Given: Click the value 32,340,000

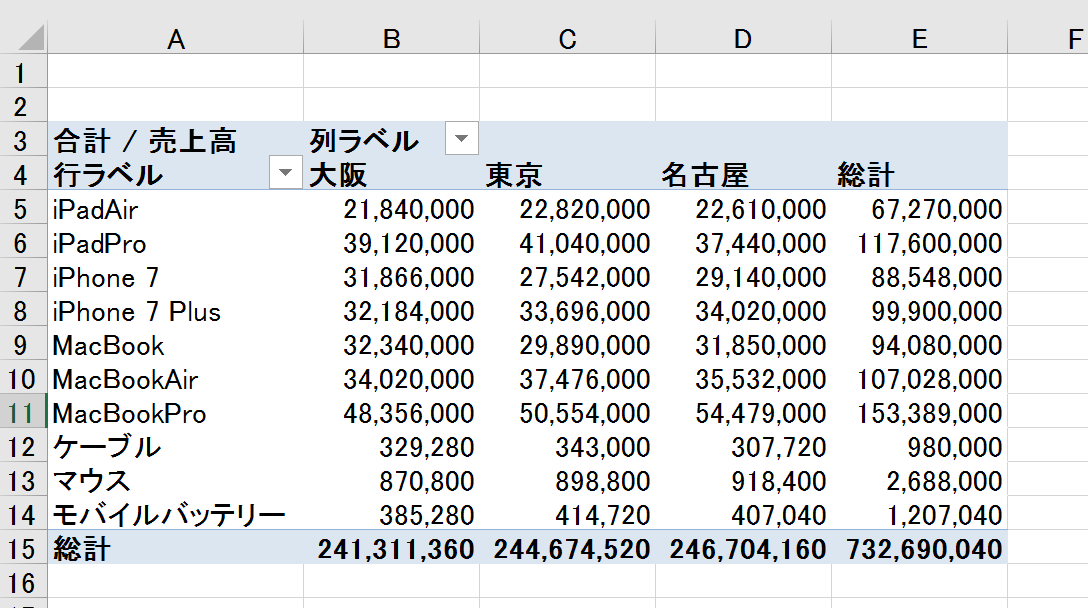Looking at the screenshot, I should 409,346.
